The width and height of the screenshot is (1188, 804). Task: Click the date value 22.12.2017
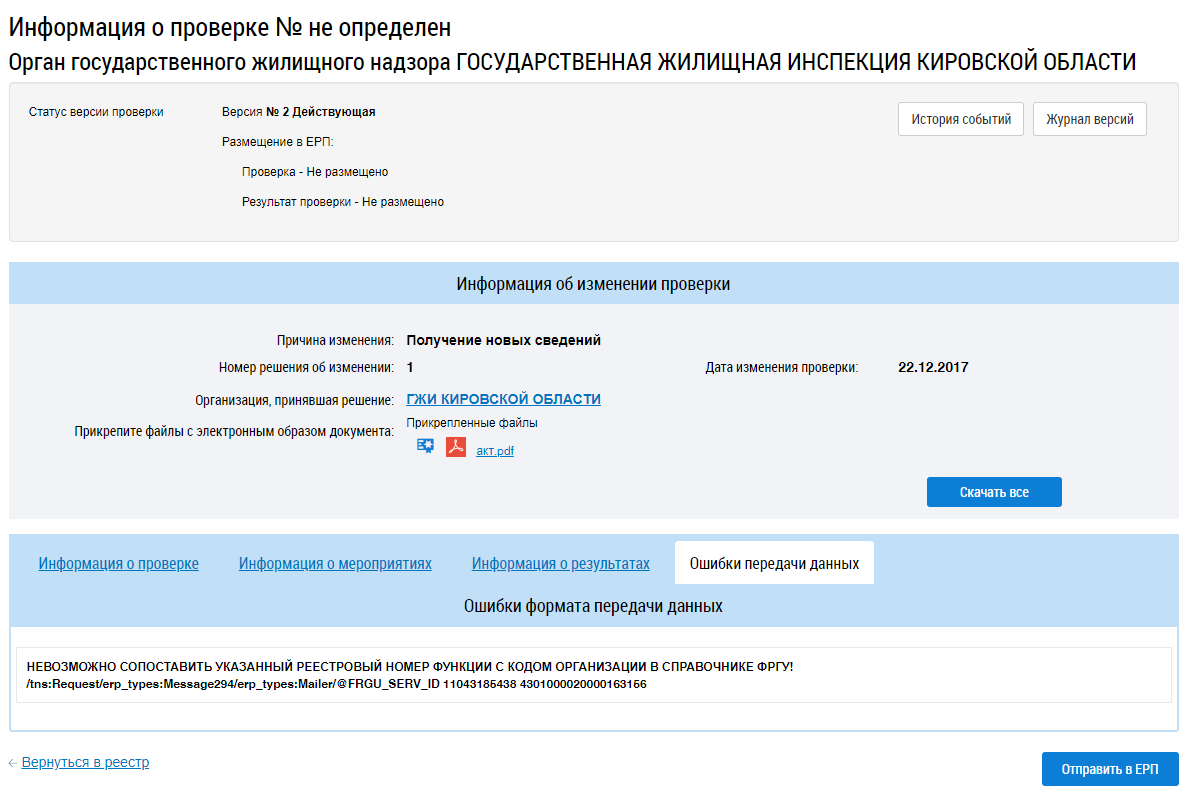pos(933,368)
